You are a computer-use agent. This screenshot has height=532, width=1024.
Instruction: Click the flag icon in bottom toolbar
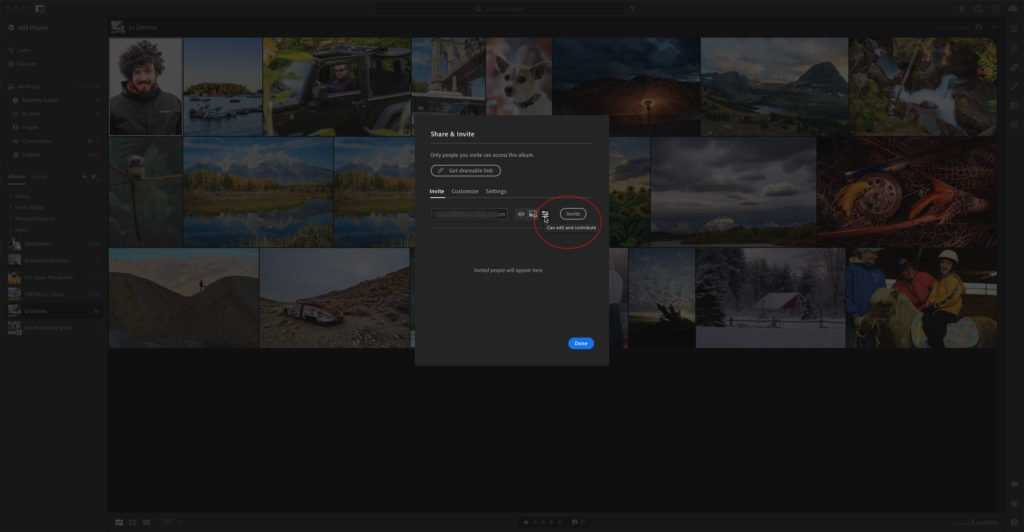click(x=575, y=522)
